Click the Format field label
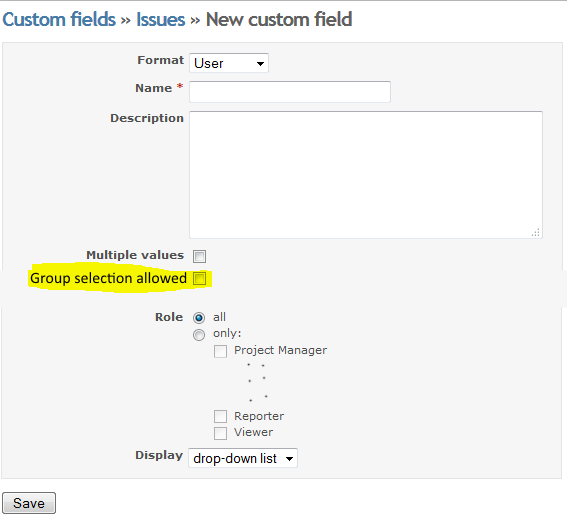Image resolution: width=567 pixels, height=514 pixels. click(x=161, y=60)
